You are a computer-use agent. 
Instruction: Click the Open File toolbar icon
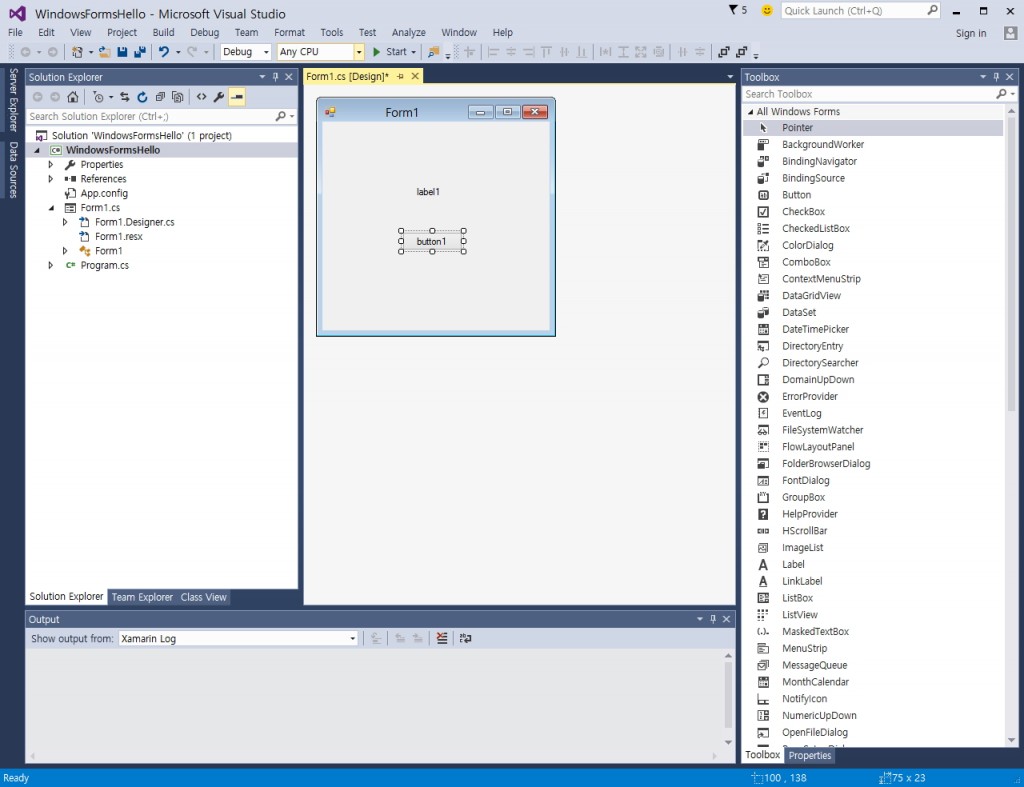[x=104, y=52]
